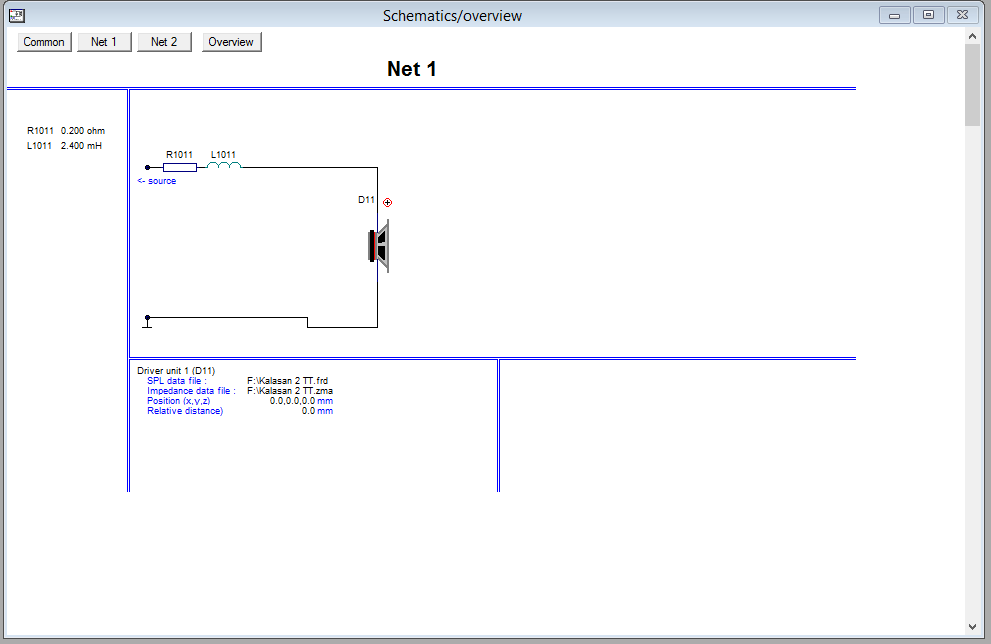Click the red plus polarity marker
This screenshot has height=644, width=991.
click(387, 202)
